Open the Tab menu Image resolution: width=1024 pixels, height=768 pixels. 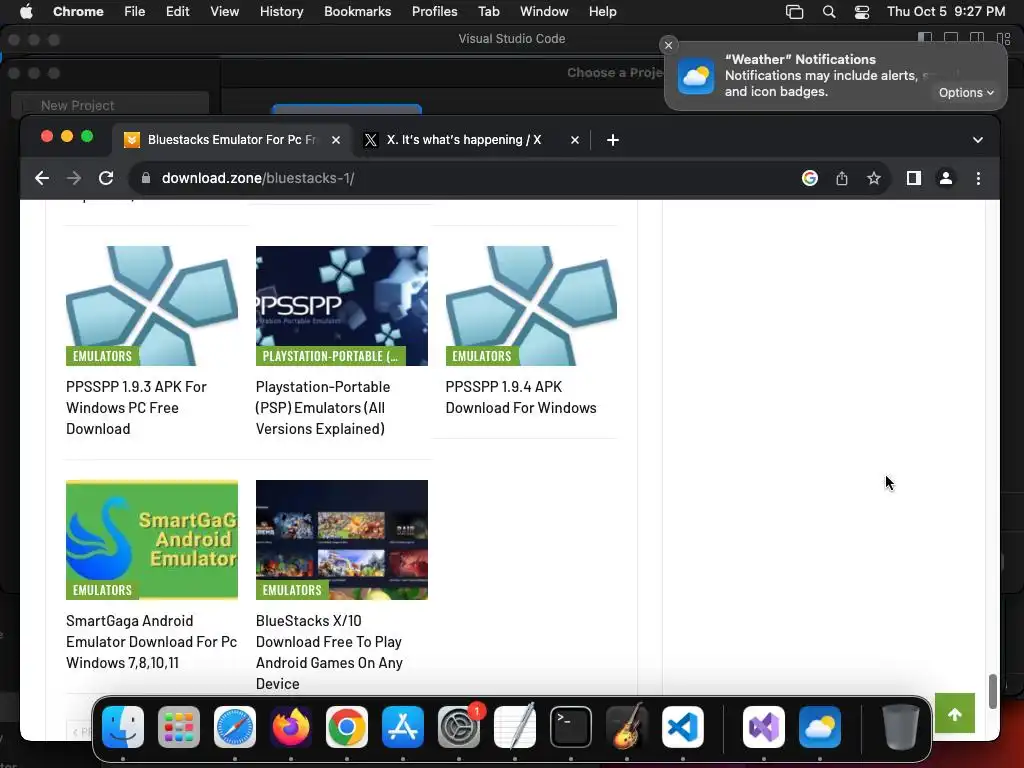[488, 12]
